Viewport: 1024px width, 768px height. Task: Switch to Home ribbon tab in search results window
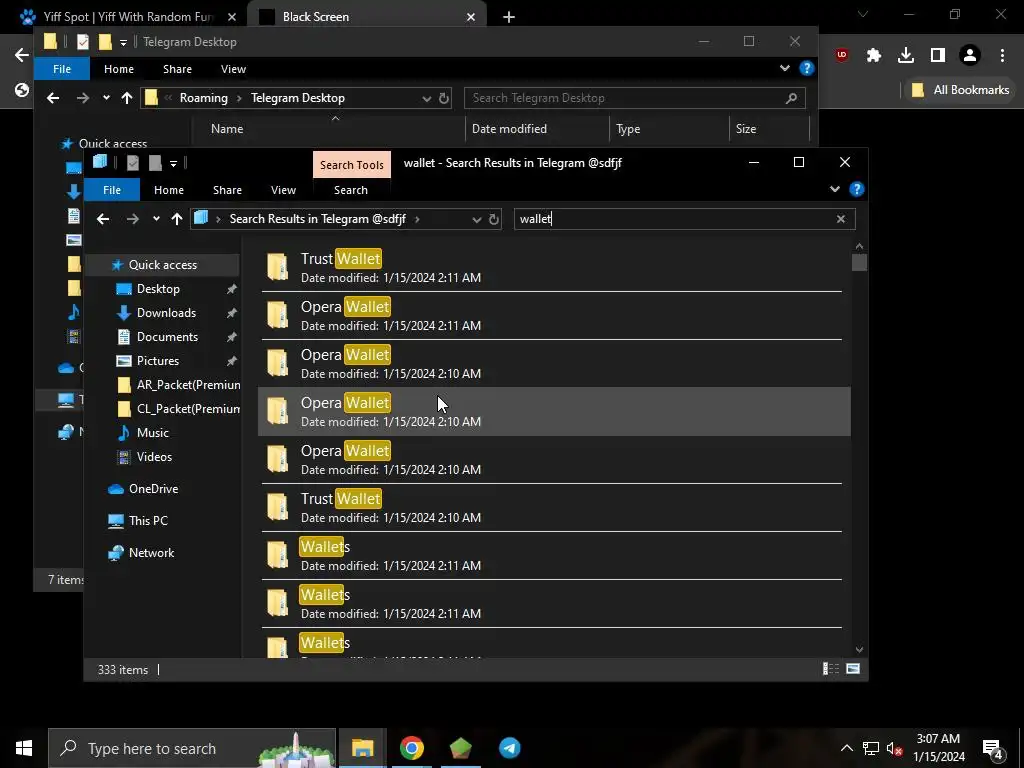pos(168,190)
